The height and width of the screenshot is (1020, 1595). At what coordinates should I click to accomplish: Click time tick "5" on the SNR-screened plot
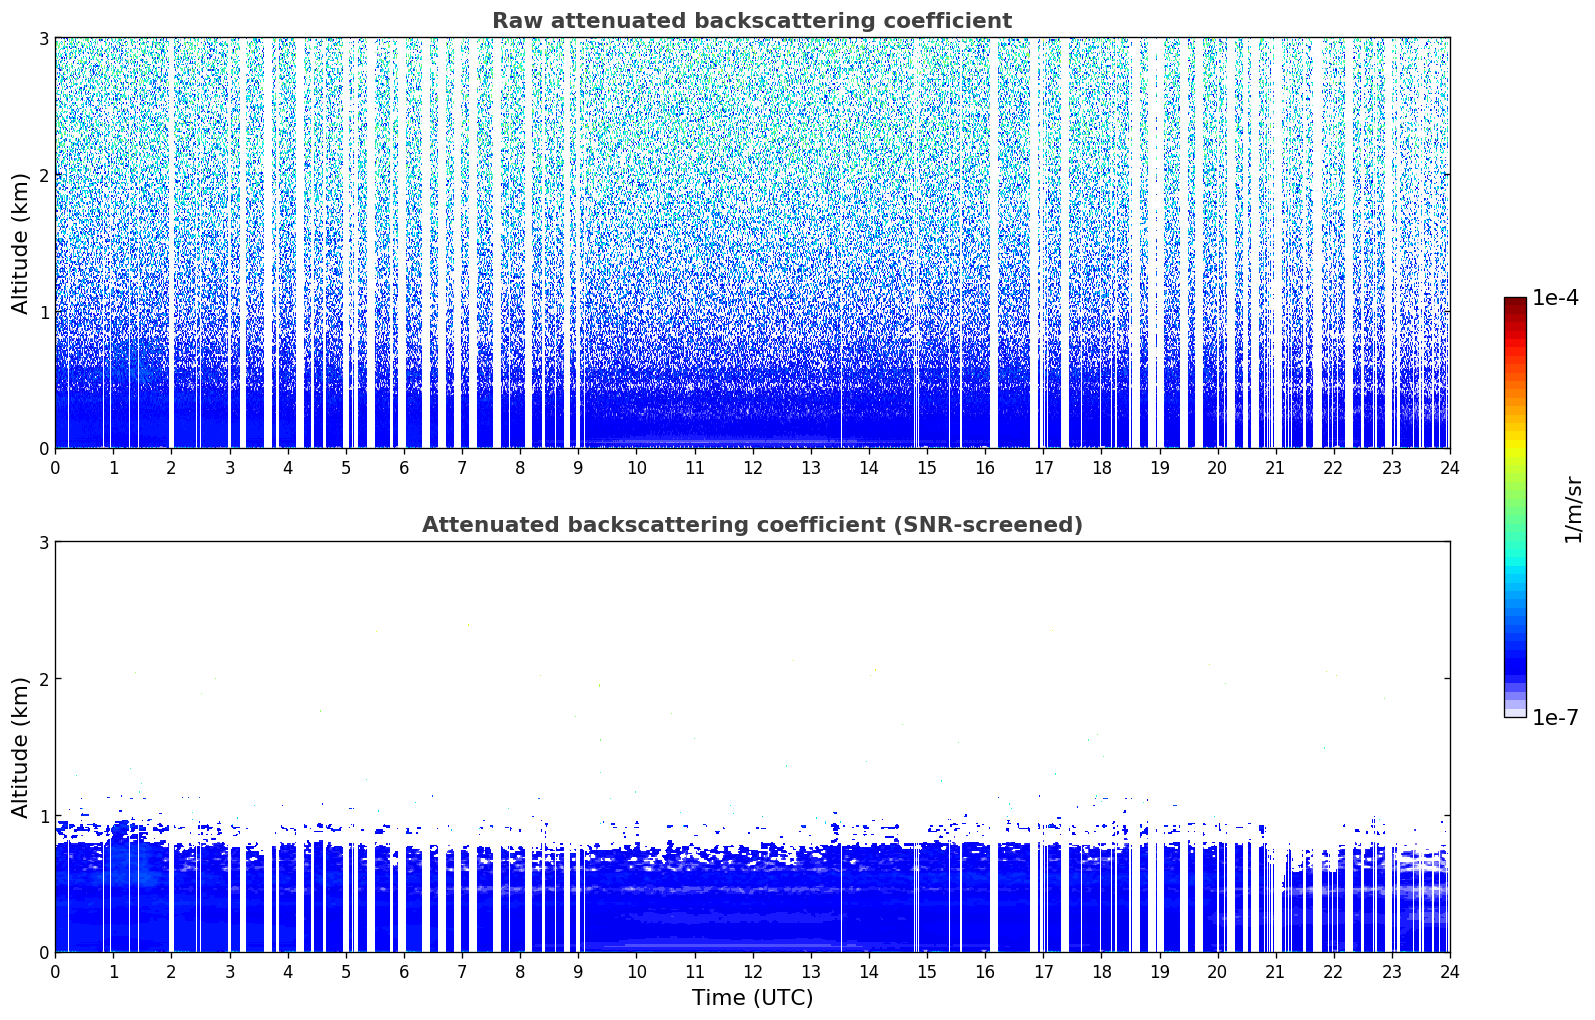[346, 971]
